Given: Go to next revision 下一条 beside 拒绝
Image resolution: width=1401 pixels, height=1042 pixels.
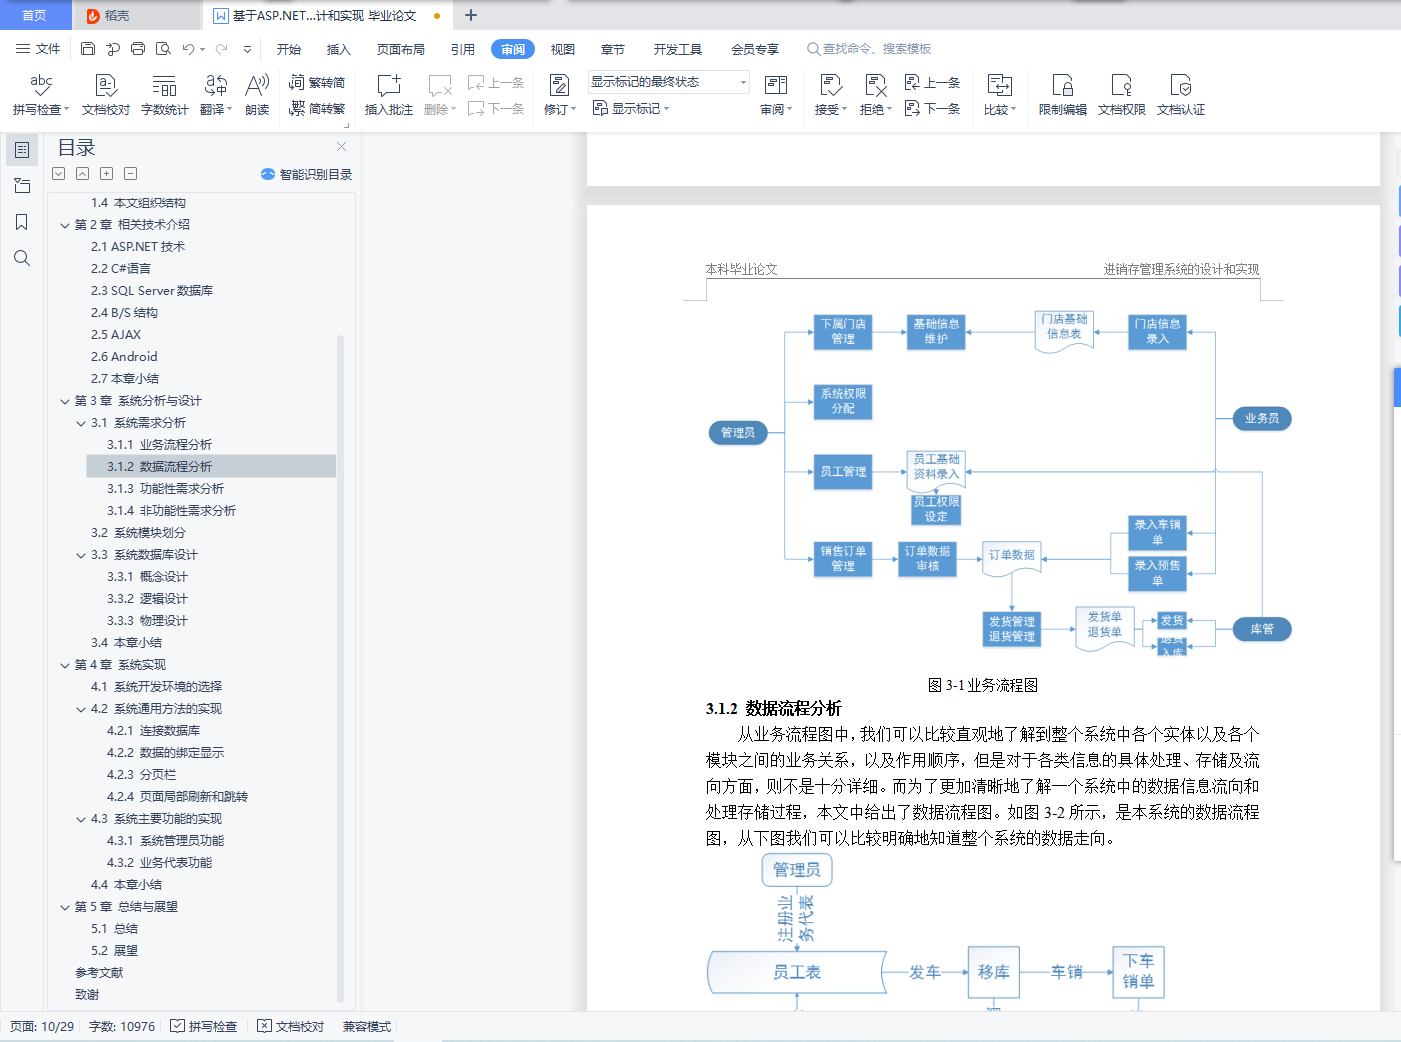Looking at the screenshot, I should 932,108.
